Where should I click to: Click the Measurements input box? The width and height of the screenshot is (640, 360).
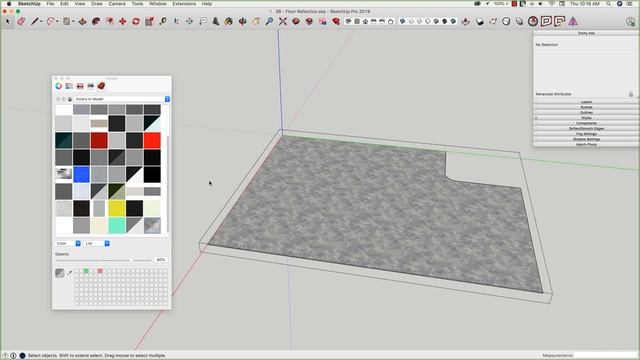point(605,355)
